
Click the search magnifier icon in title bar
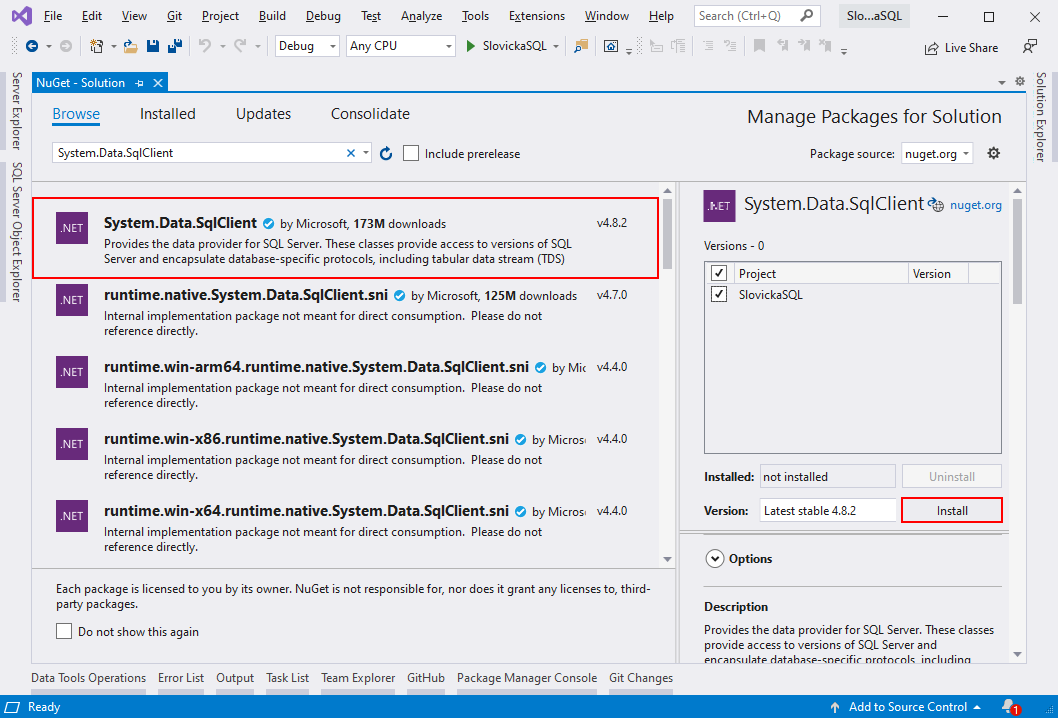click(806, 16)
